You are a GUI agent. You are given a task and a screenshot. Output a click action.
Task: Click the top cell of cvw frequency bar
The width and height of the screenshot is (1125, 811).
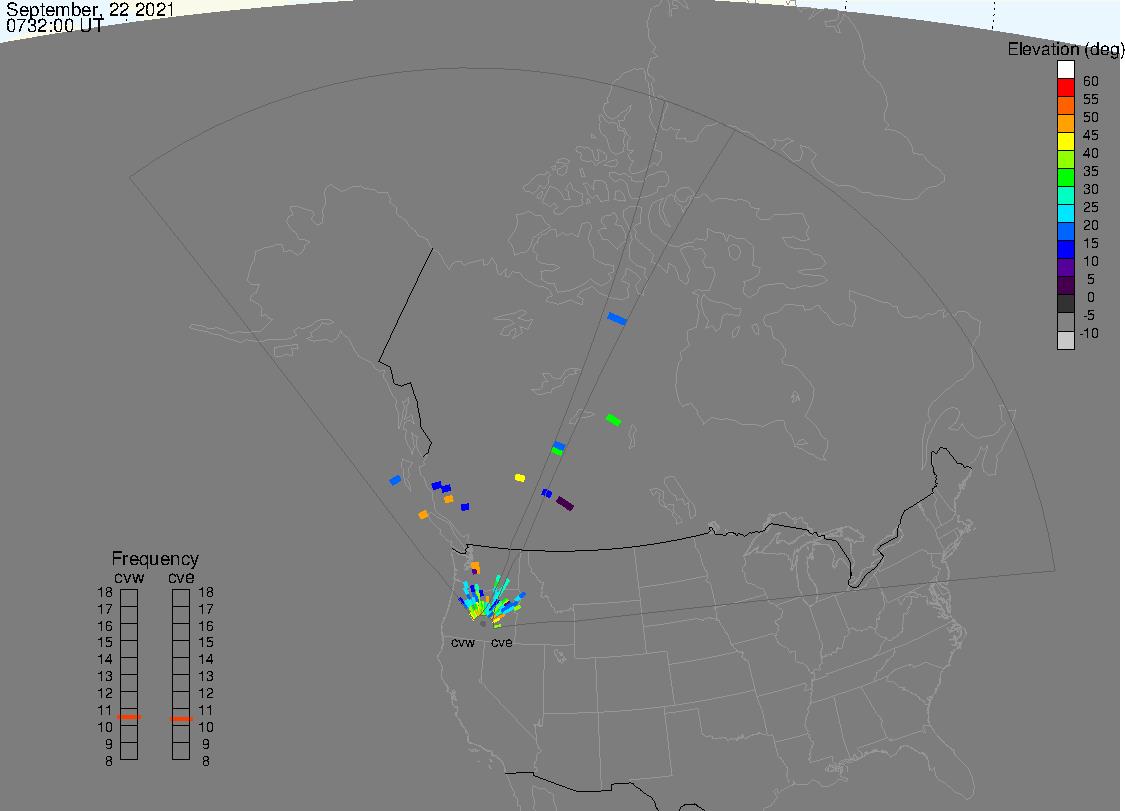129,598
